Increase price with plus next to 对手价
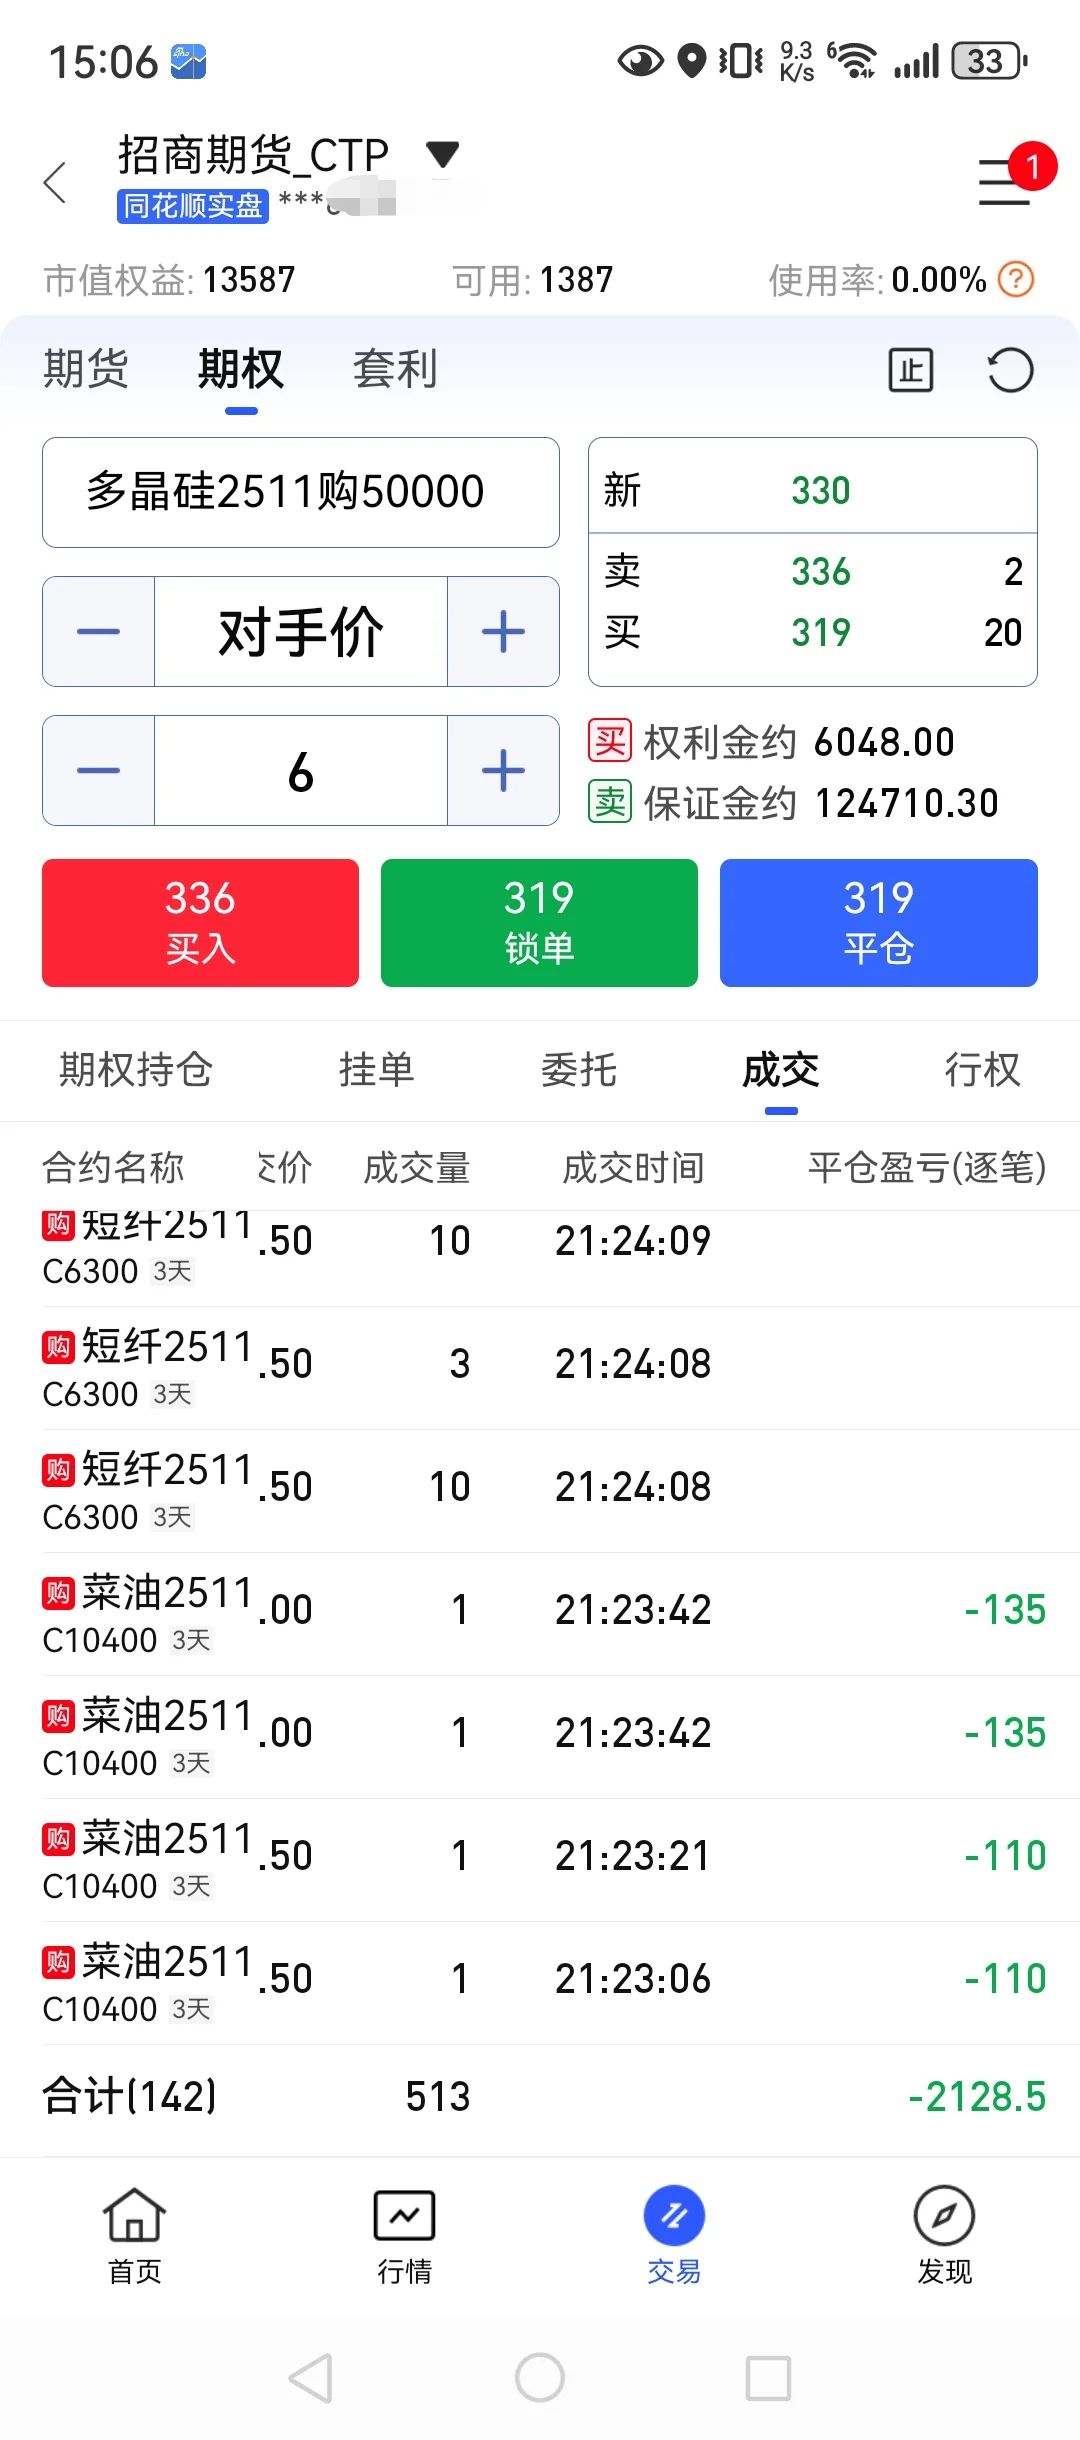Viewport: 1080px width, 2440px height. pos(503,631)
